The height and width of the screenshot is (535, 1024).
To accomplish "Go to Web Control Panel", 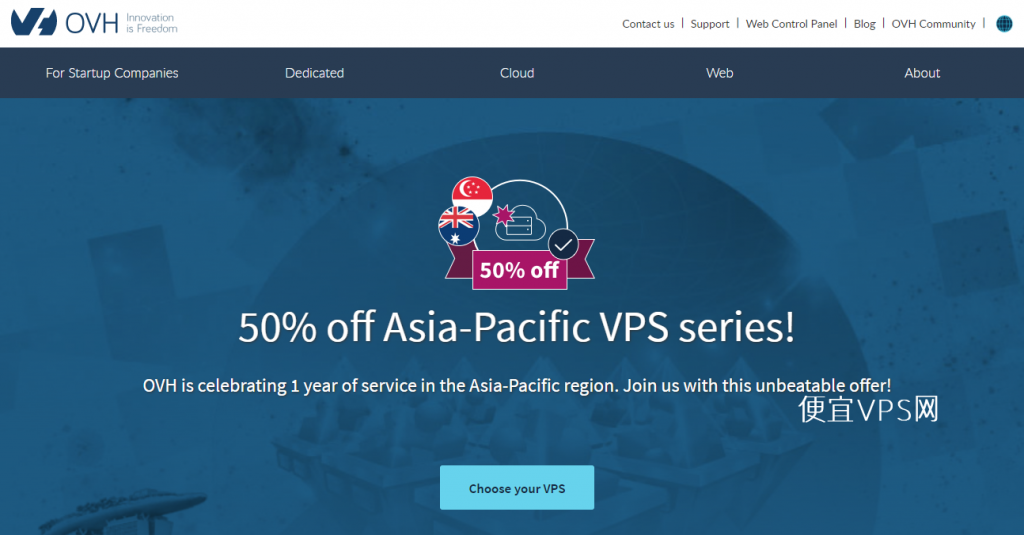I will (792, 24).
